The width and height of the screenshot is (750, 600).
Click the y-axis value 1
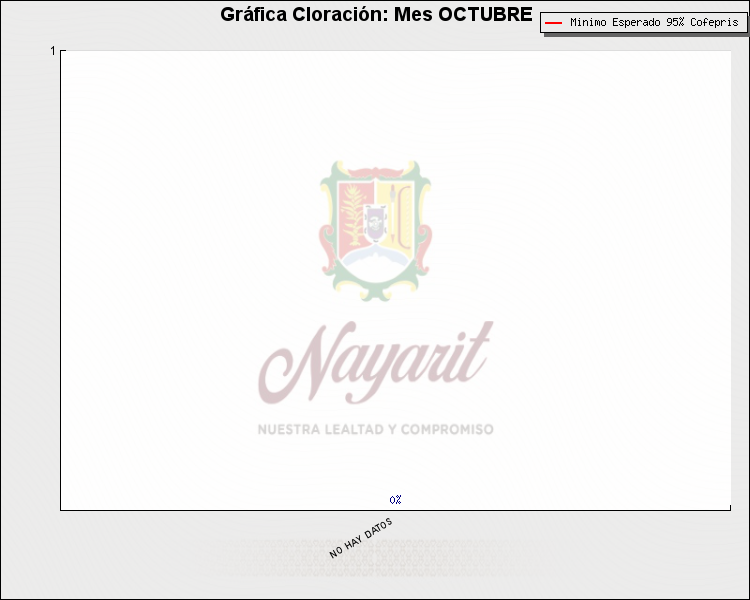click(x=53, y=51)
